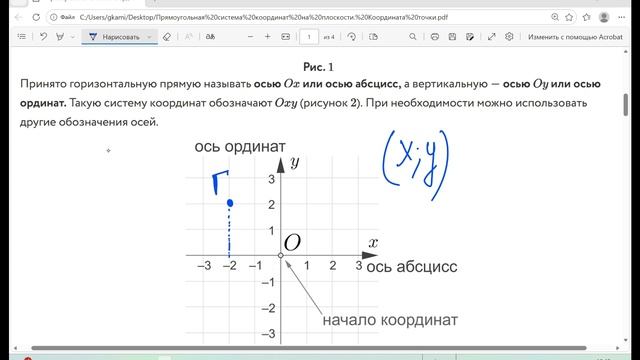Image resolution: width=640 pixels, height=360 pixels.
Task: Click the horizontal scrollbar left arrow
Action: (16, 348)
